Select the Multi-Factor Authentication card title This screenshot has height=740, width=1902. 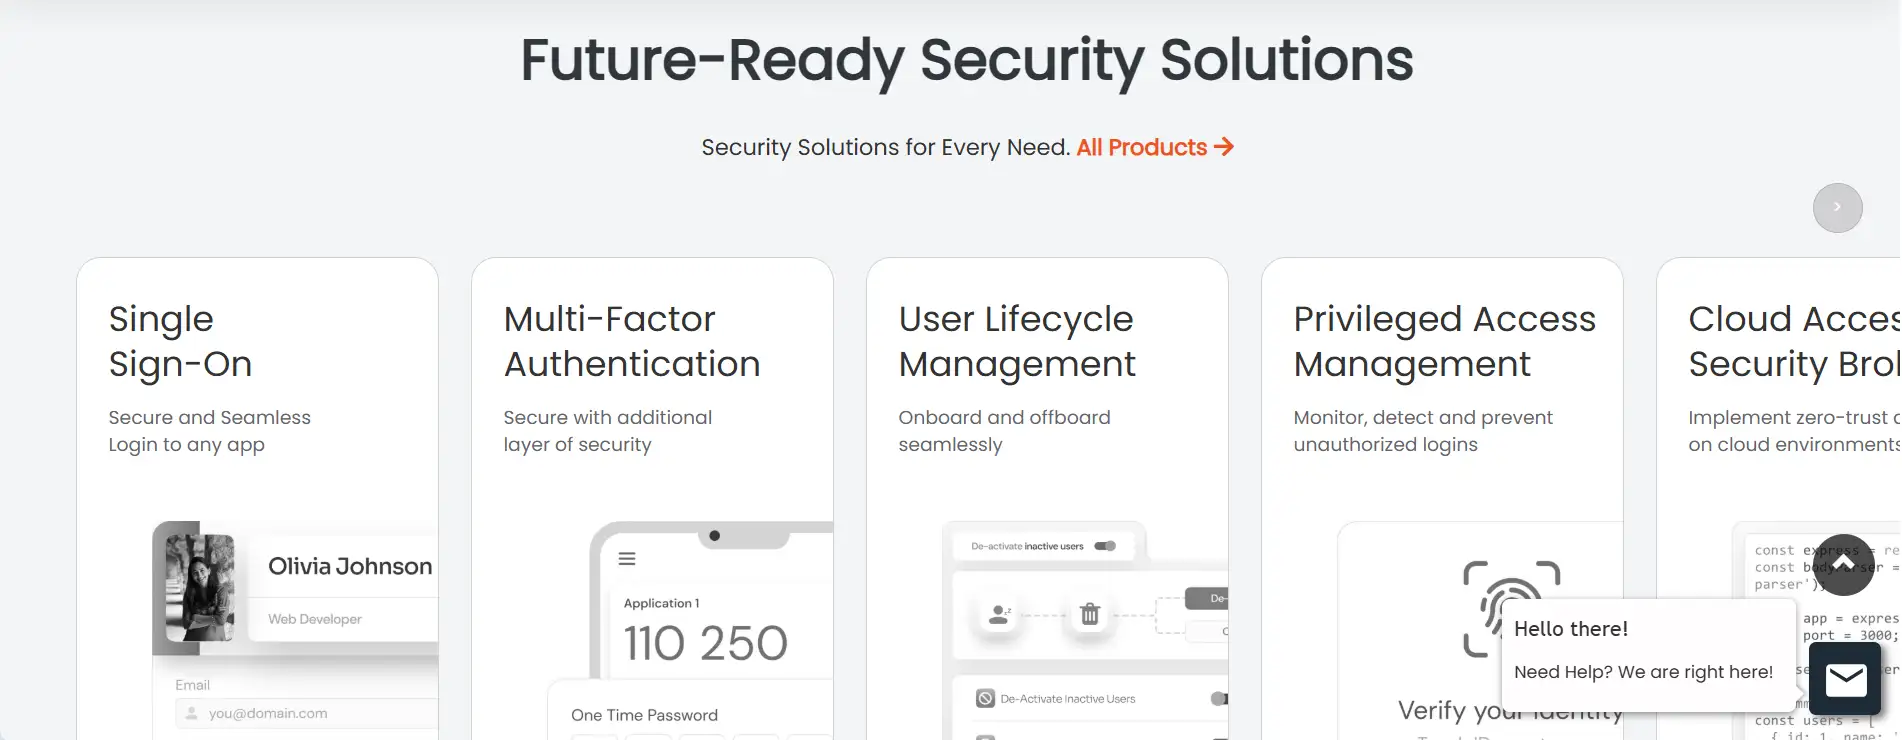point(631,341)
